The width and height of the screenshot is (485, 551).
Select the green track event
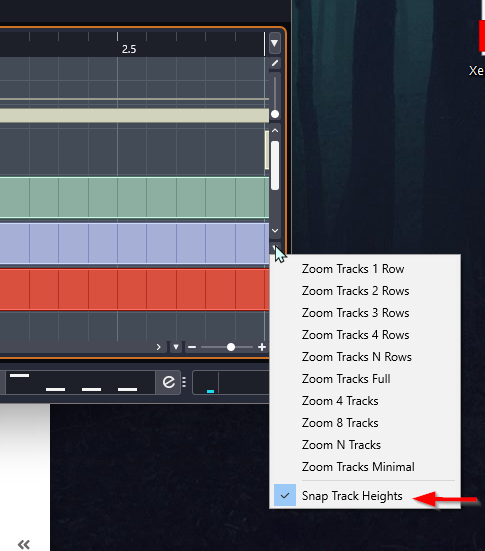pyautogui.click(x=134, y=197)
